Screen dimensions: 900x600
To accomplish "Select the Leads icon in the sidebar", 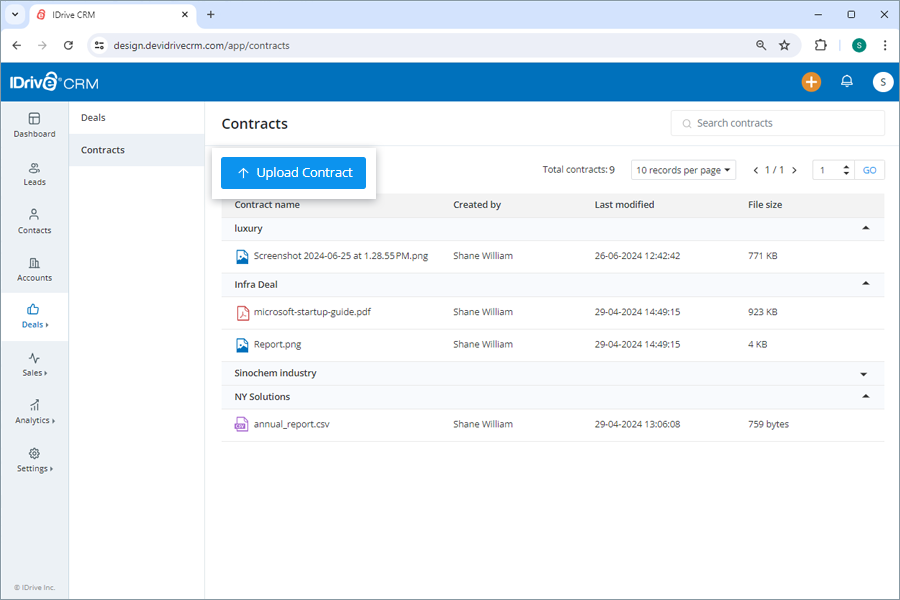I will pos(34,174).
